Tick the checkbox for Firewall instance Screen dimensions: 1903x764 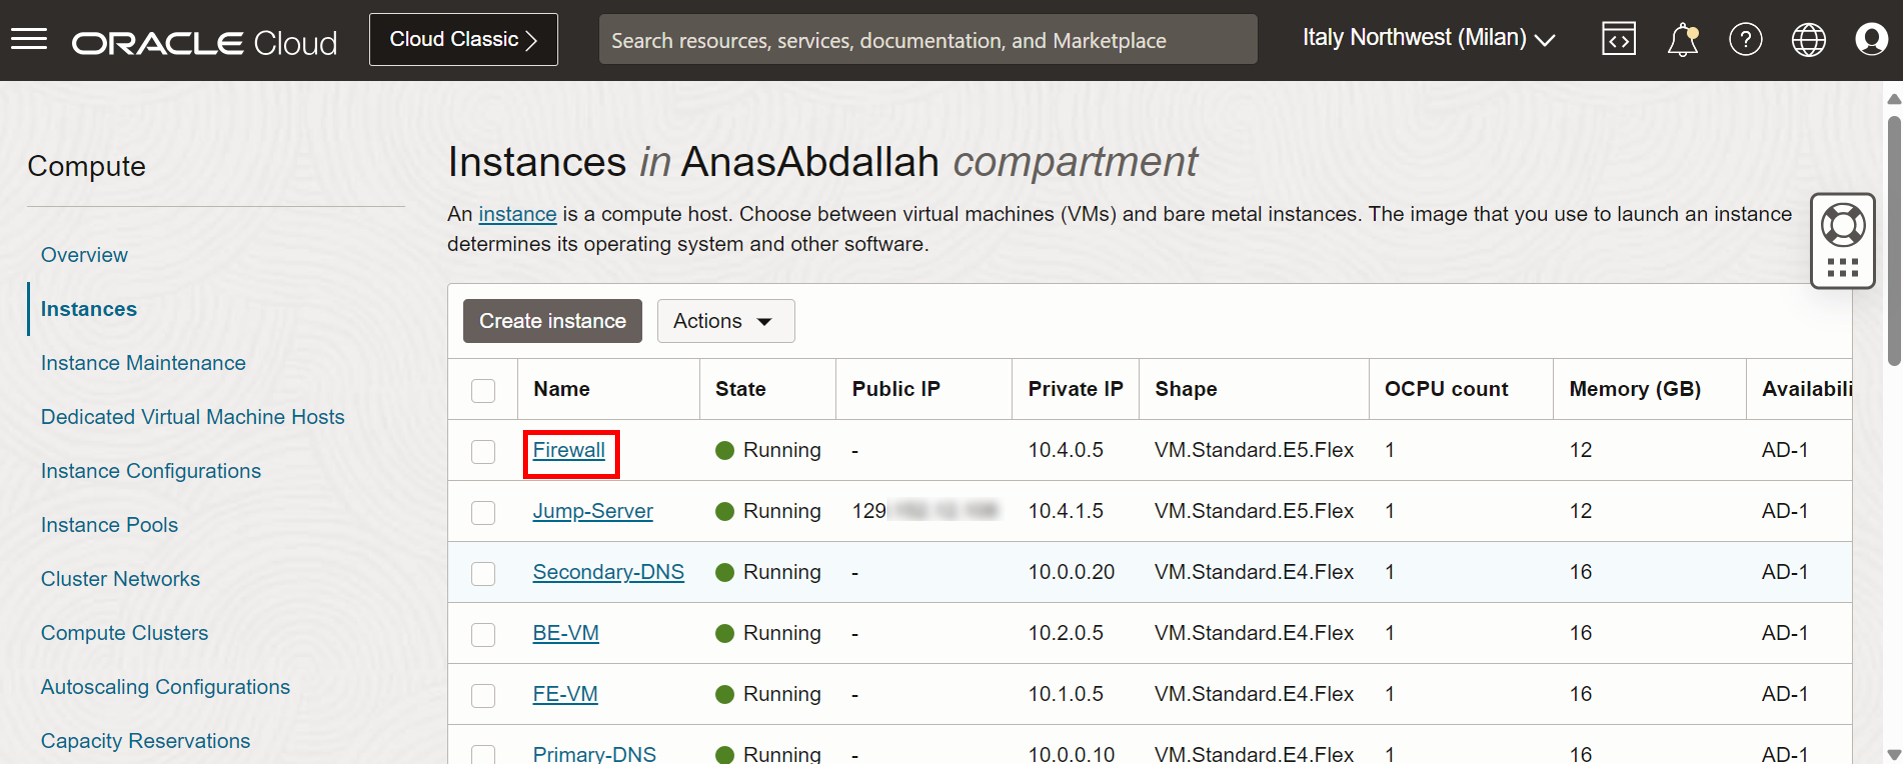(x=483, y=451)
